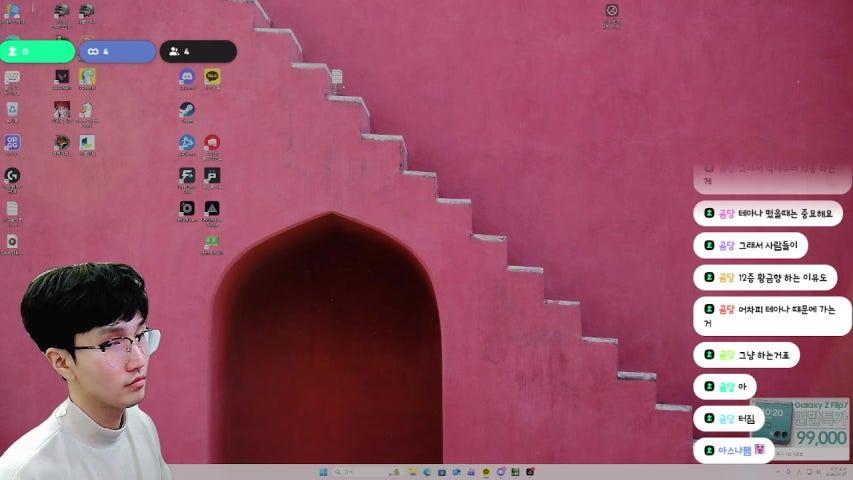Screen dimensions: 853x480
Task: Open the Windows Start menu
Action: click(x=323, y=472)
